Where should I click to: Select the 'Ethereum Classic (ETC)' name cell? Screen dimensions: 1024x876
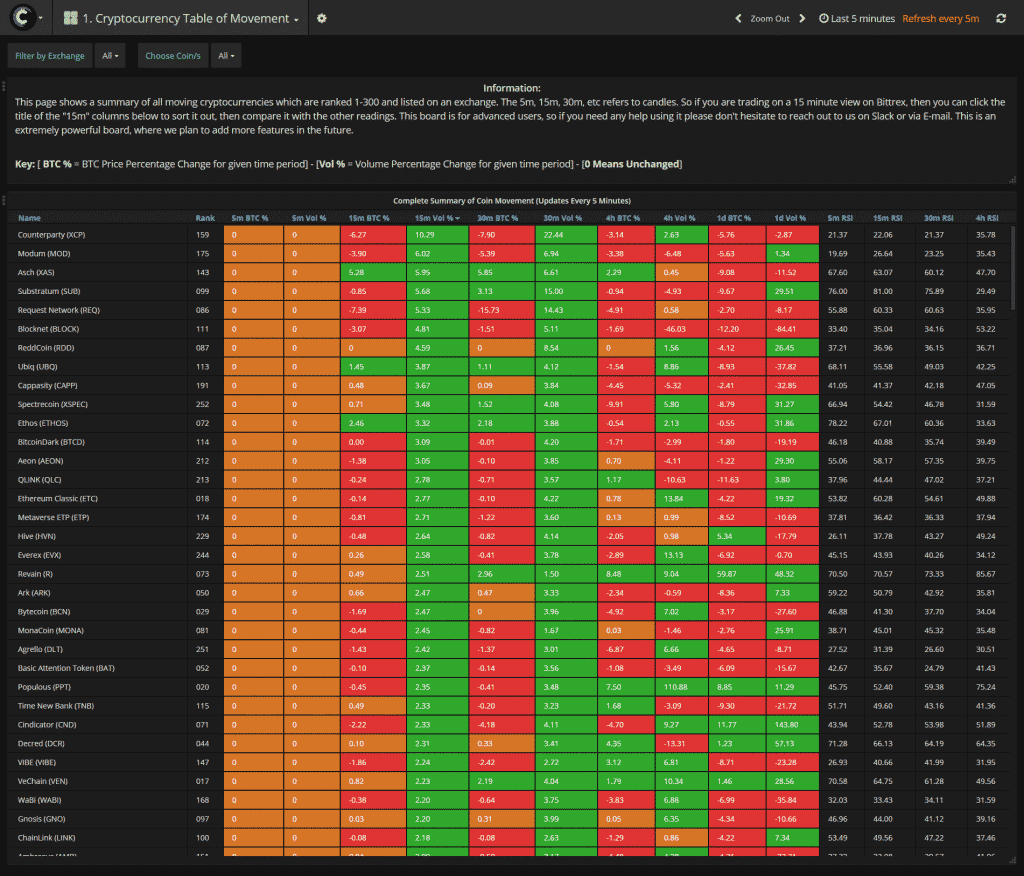tap(98, 498)
